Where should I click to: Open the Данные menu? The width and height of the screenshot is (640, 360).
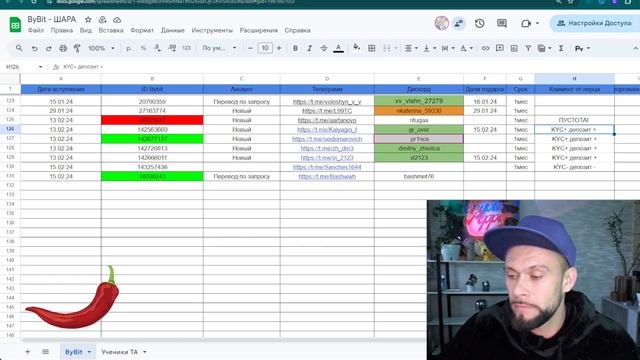click(173, 30)
